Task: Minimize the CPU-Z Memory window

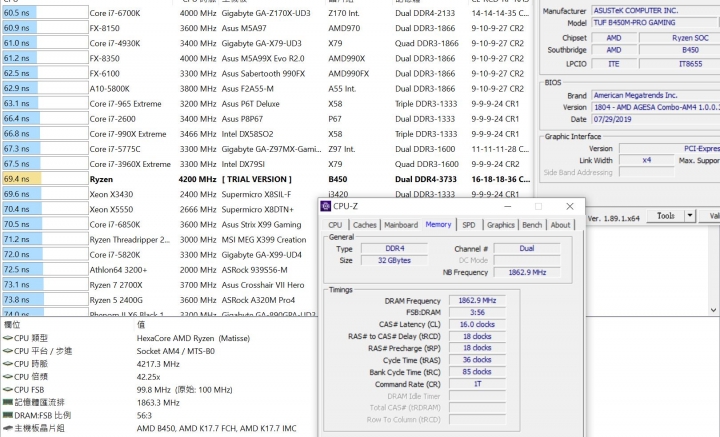Action: (507, 207)
